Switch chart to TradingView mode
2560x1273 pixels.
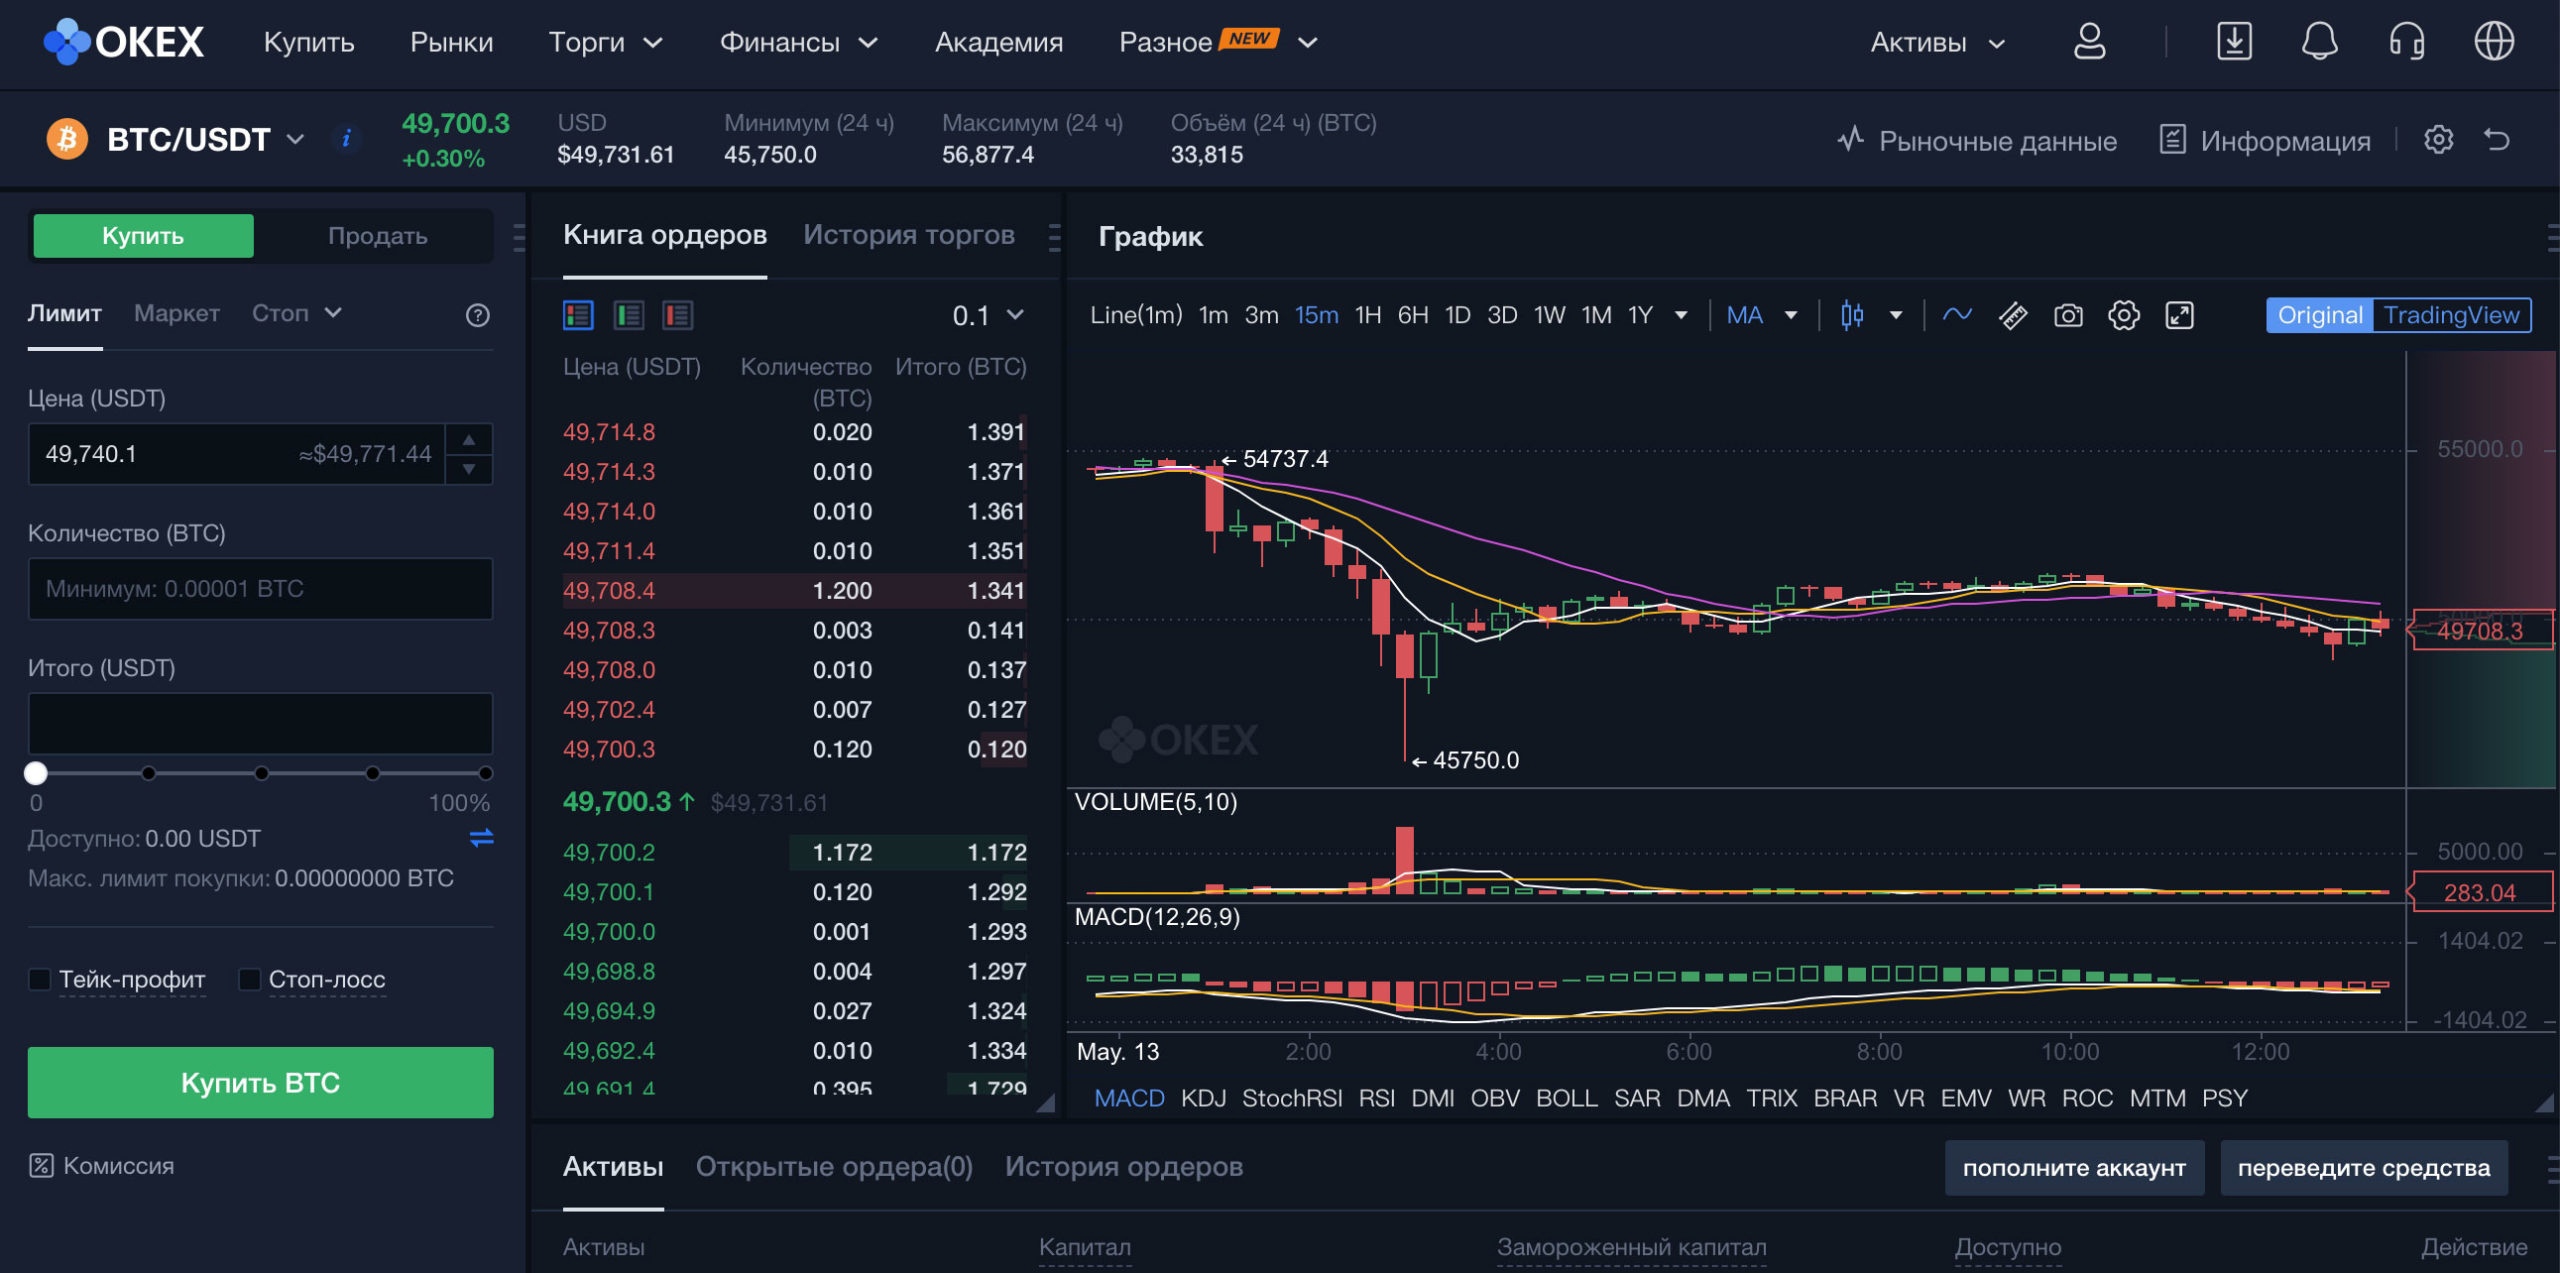(2450, 316)
